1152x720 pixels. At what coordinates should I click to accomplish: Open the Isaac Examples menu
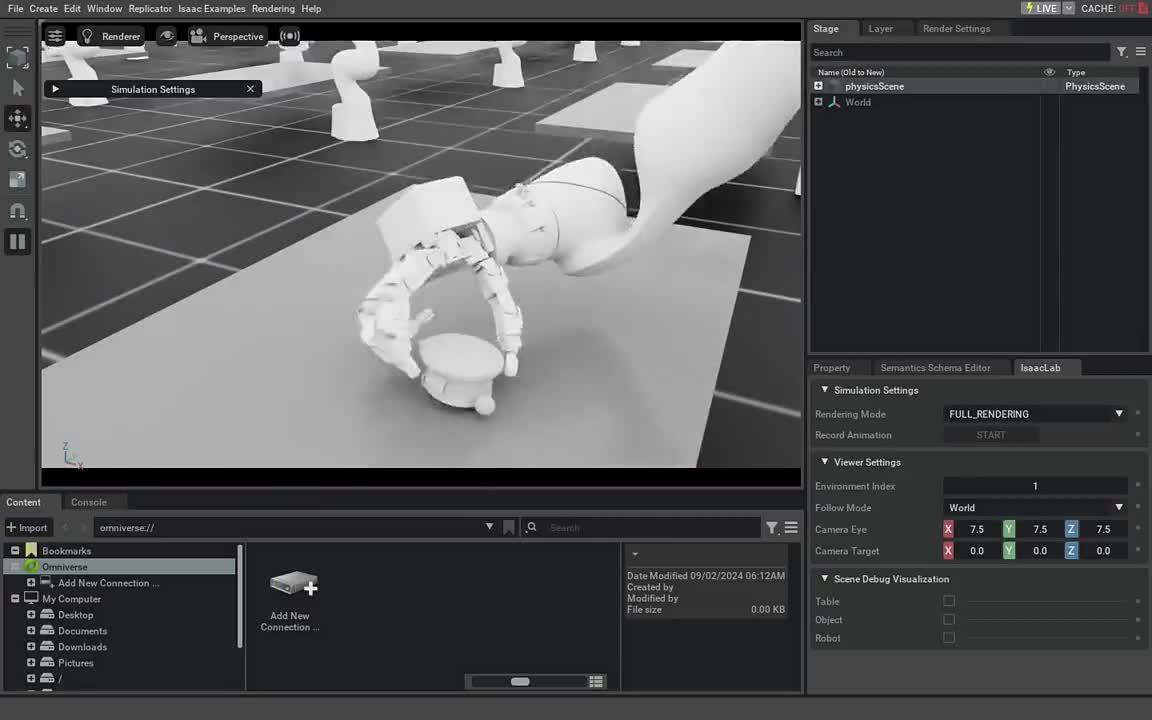211,9
